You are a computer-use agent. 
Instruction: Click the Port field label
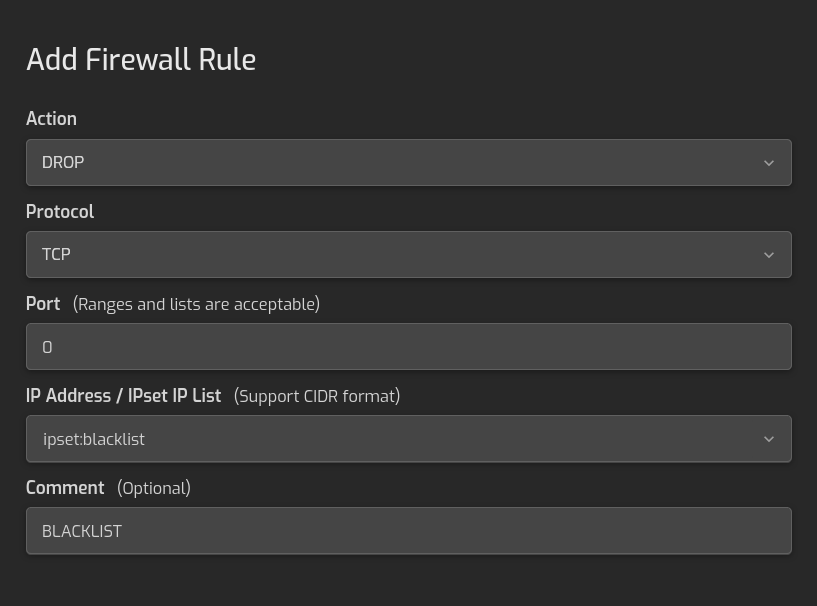coord(43,304)
